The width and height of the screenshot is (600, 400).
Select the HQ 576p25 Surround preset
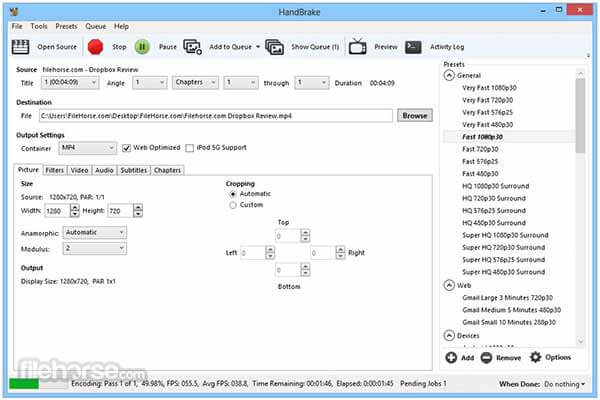(494, 211)
